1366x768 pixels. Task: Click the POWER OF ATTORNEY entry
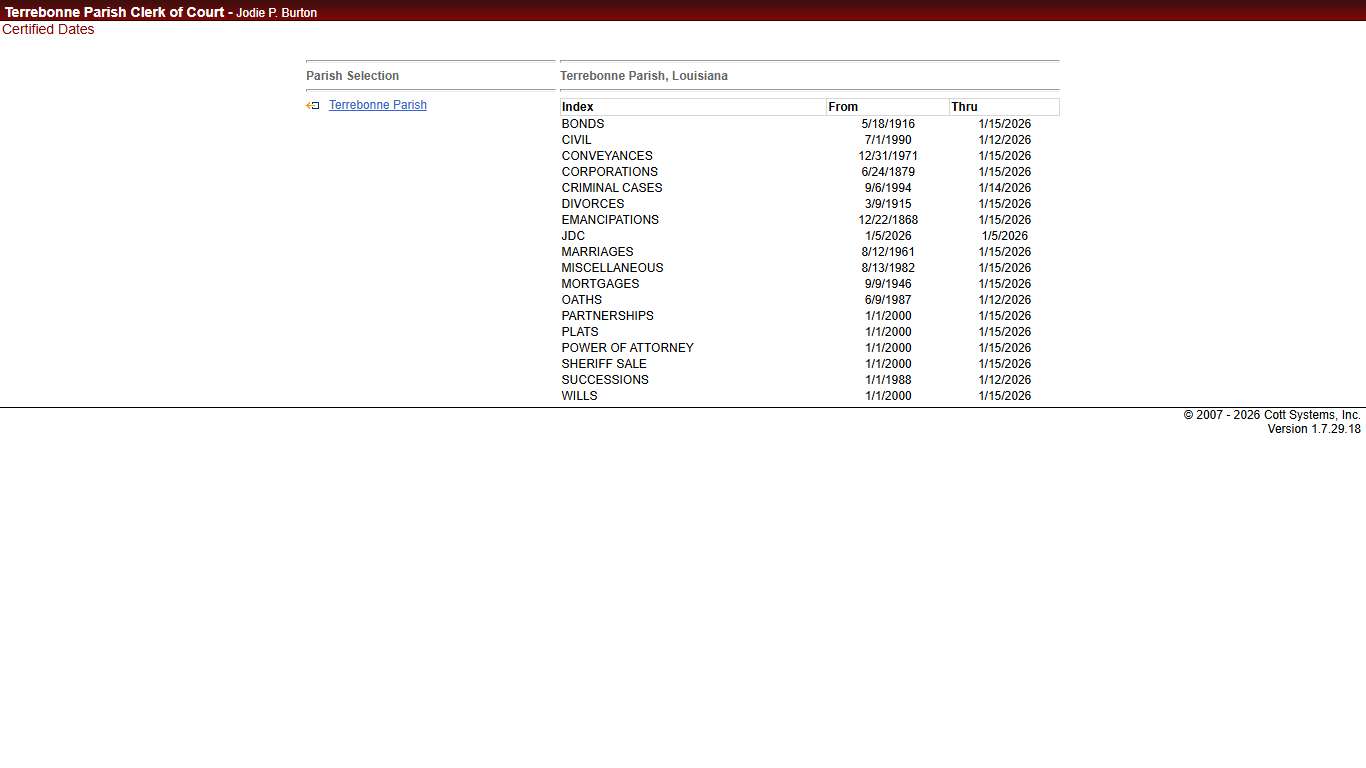point(627,348)
